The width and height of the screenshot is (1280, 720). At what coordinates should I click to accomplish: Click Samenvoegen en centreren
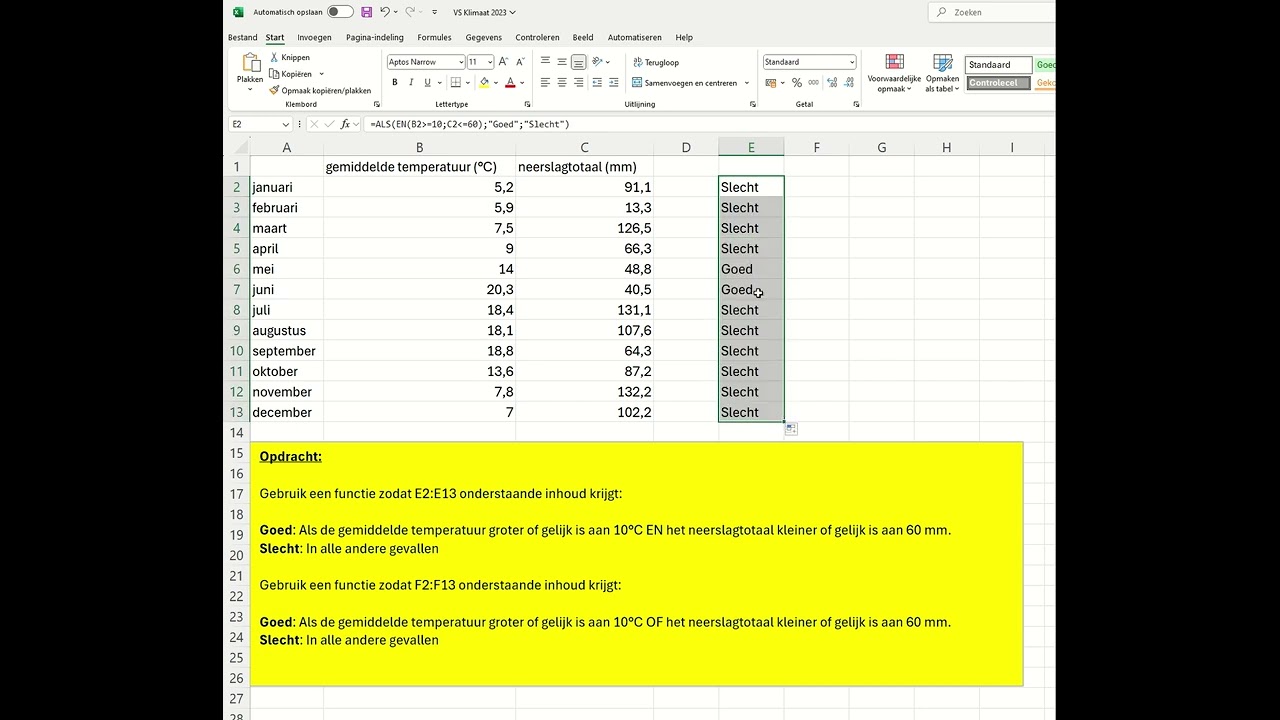(685, 83)
